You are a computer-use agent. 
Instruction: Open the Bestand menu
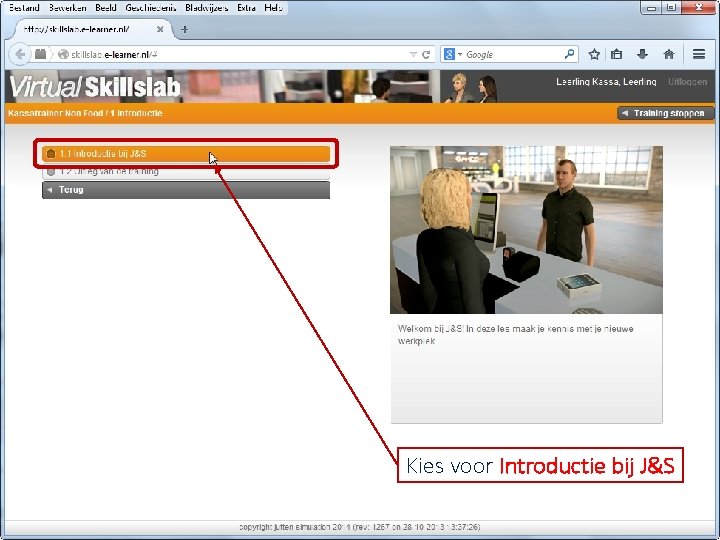[24, 7]
